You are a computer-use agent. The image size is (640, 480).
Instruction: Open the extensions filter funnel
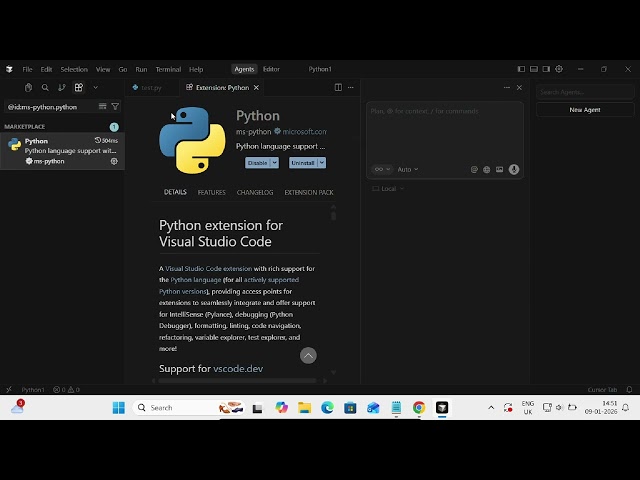pos(116,107)
